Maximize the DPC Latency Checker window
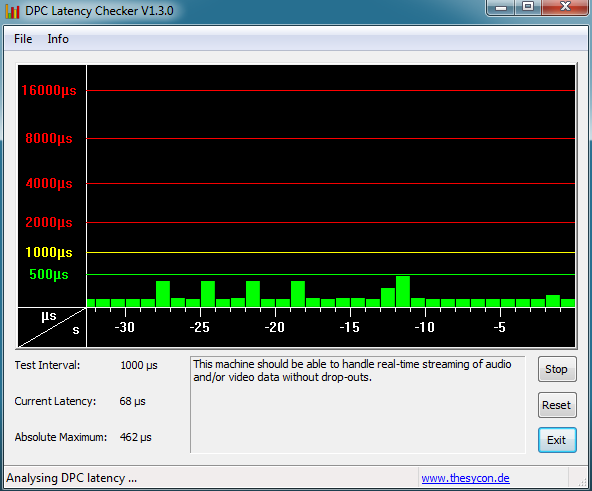 click(x=528, y=7)
